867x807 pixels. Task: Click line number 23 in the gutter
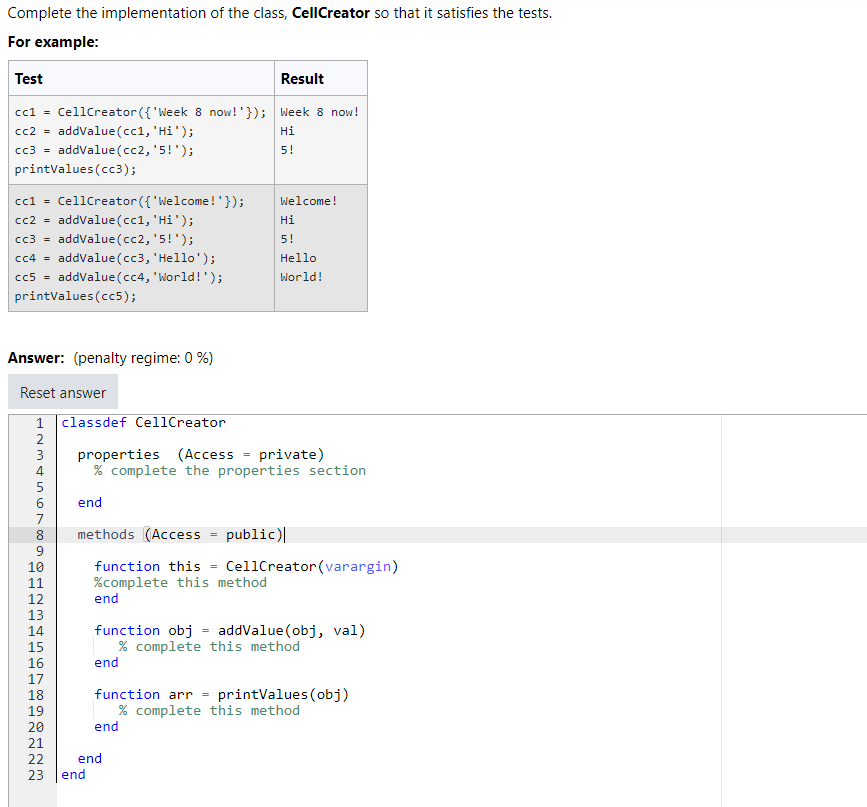tap(36, 775)
